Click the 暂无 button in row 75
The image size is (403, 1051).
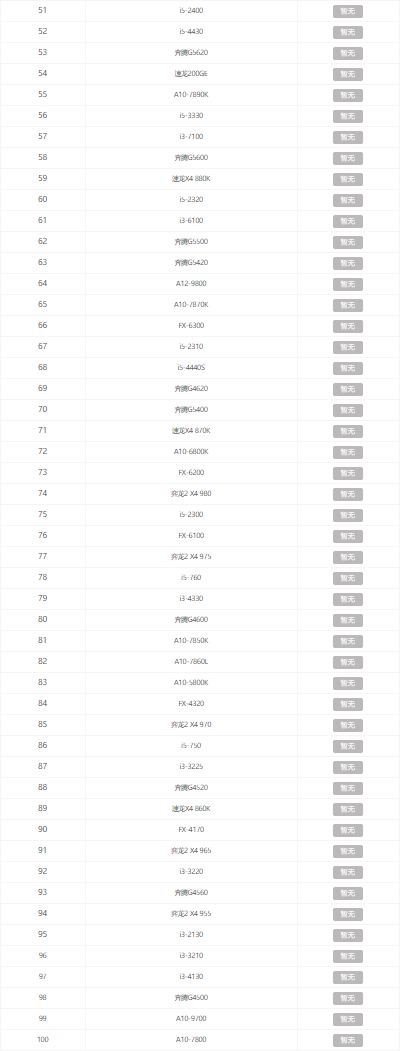(347, 515)
